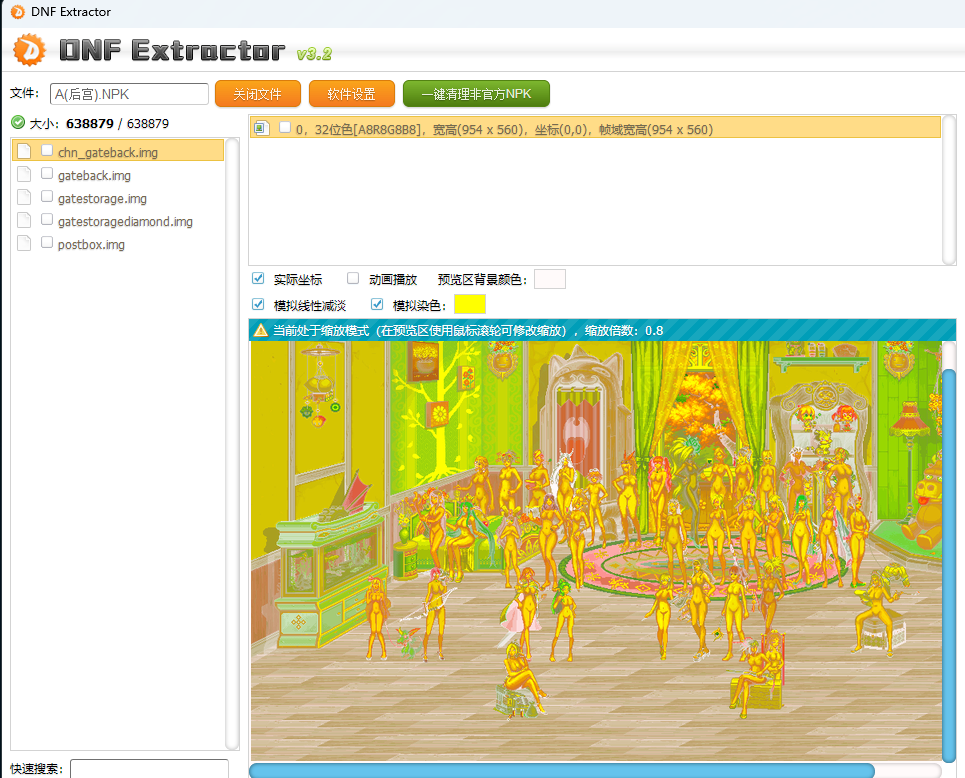Viewport: 965px width, 778px height.
Task: Click the file icon beside gateback.img
Action: point(24,174)
